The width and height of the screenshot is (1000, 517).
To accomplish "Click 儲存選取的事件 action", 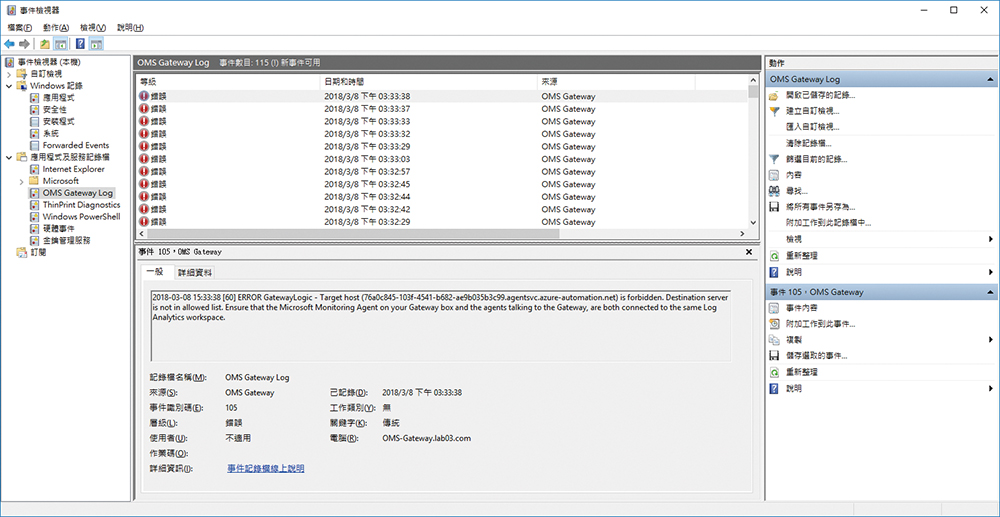I will pos(817,356).
